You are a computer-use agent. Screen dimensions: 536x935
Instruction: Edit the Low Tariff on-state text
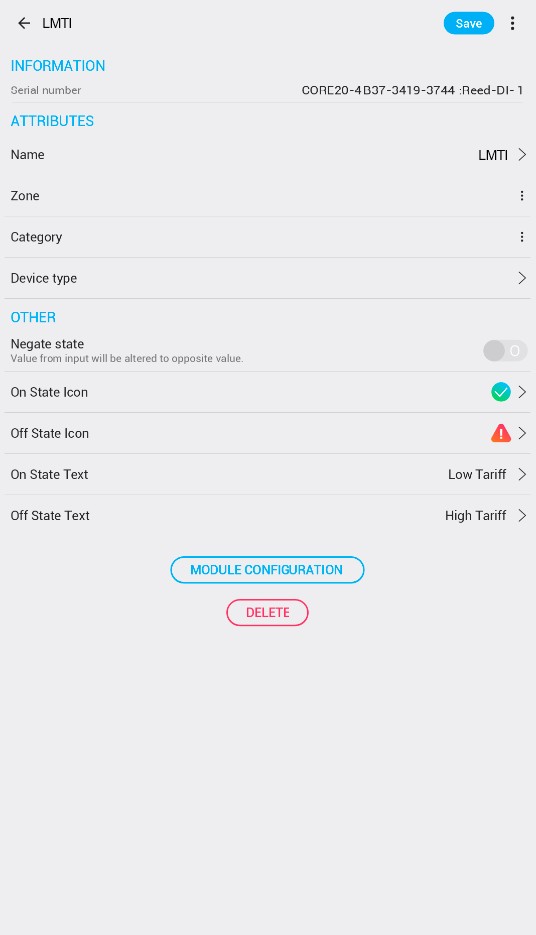click(x=477, y=474)
